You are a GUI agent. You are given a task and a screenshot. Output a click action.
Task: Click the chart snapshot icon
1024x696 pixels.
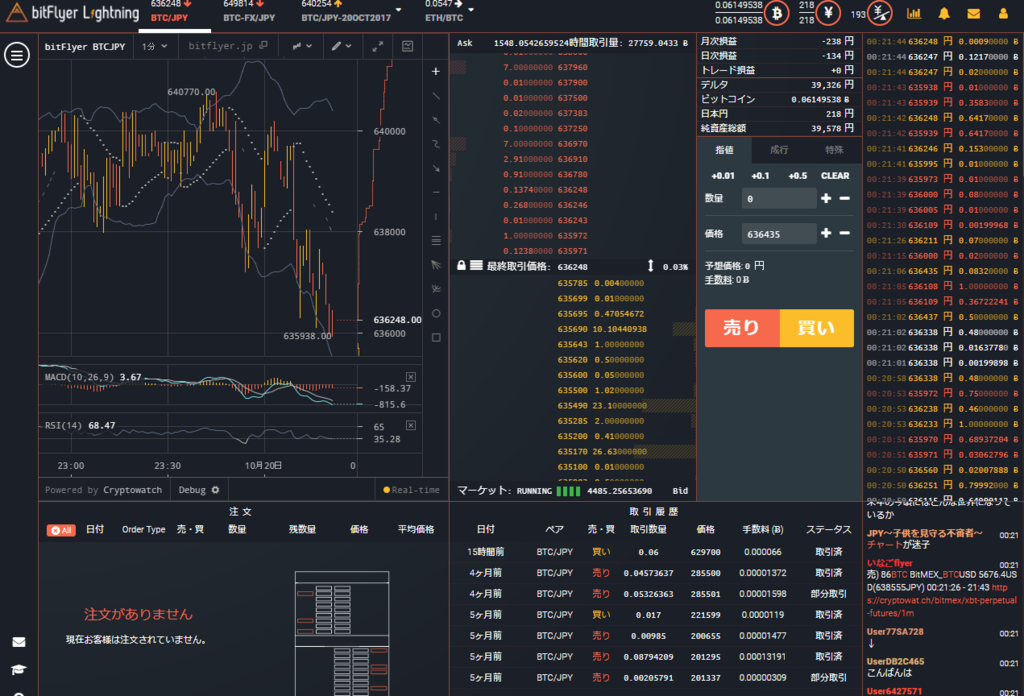pyautogui.click(x=408, y=46)
